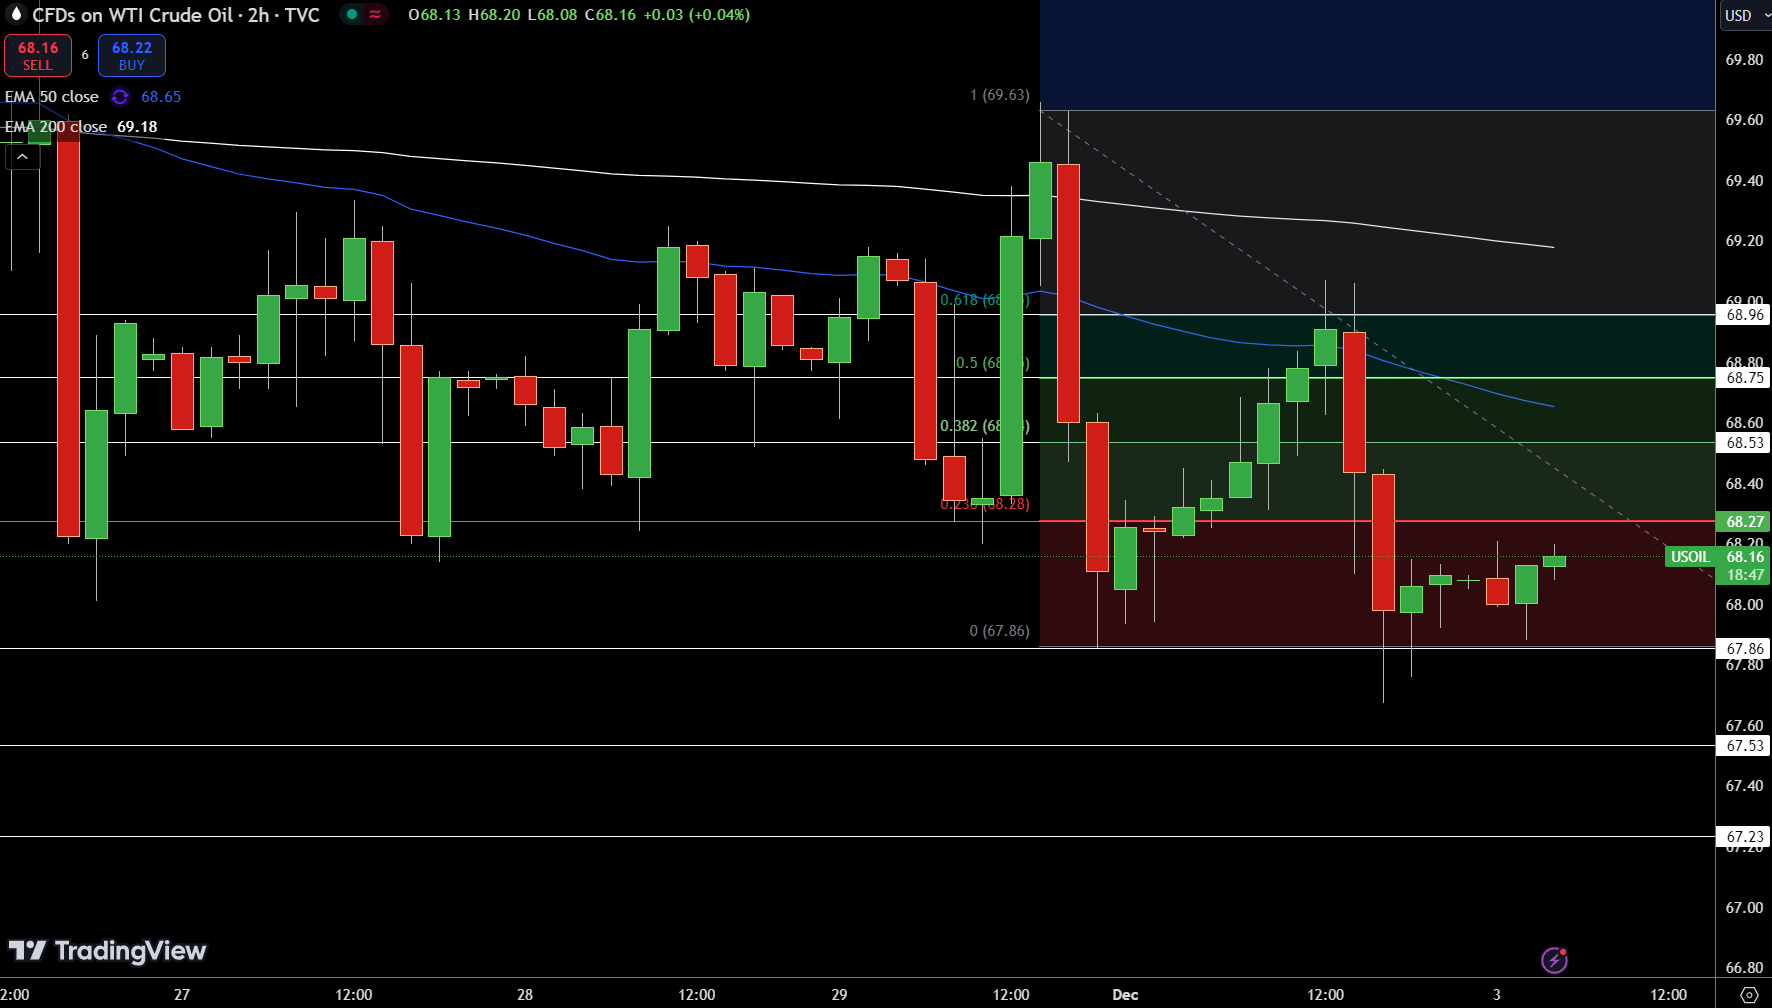Screen dimensions: 1772x1008
Task: Click the red Fibonacci 0.236 level label
Action: point(984,504)
